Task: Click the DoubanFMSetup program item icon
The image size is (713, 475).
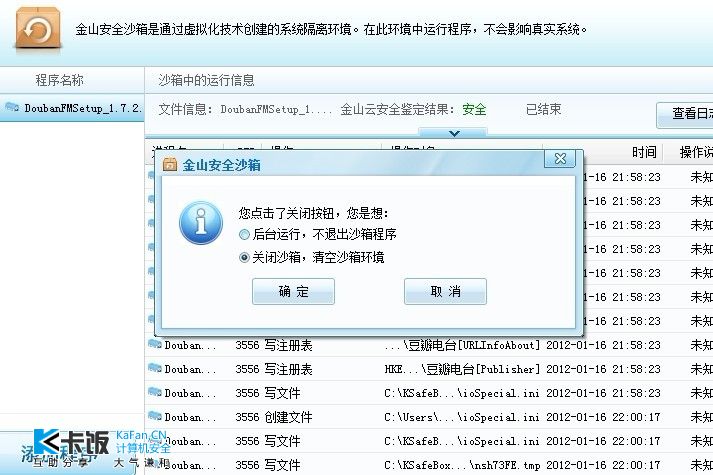Action: point(11,108)
